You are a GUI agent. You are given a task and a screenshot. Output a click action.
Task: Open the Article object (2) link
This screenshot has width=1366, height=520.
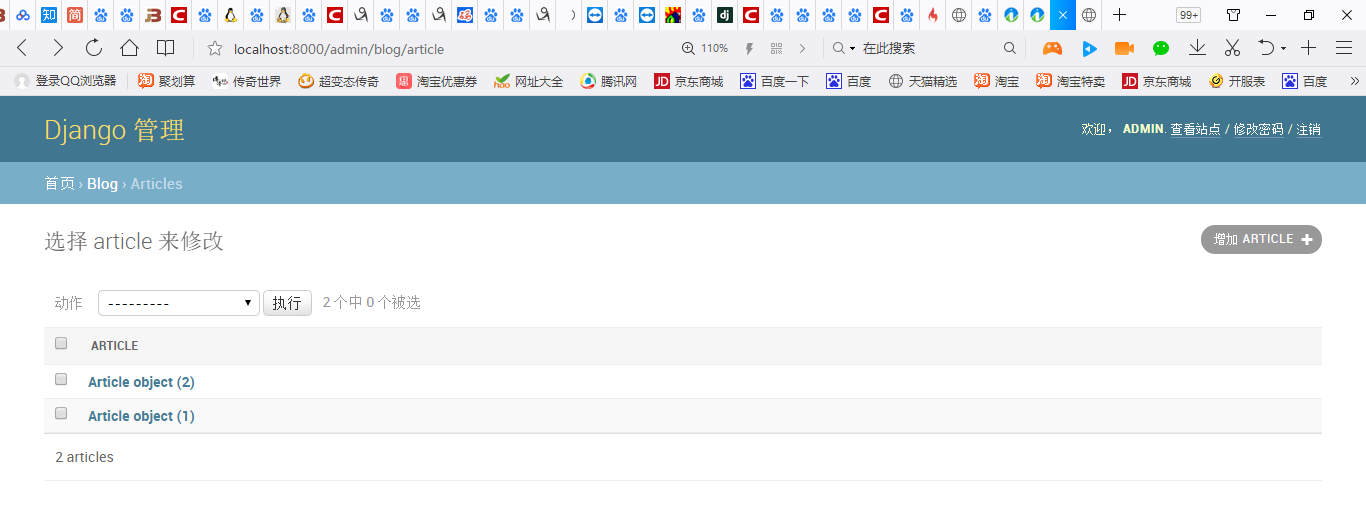[141, 382]
